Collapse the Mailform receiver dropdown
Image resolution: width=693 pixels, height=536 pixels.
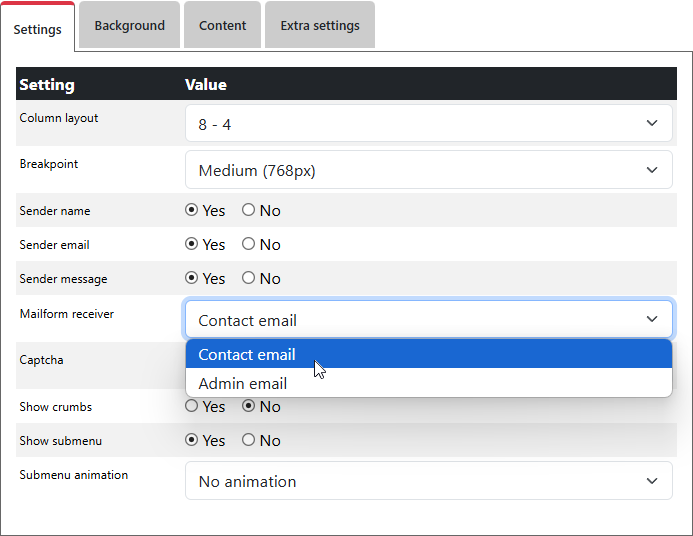[x=428, y=320]
